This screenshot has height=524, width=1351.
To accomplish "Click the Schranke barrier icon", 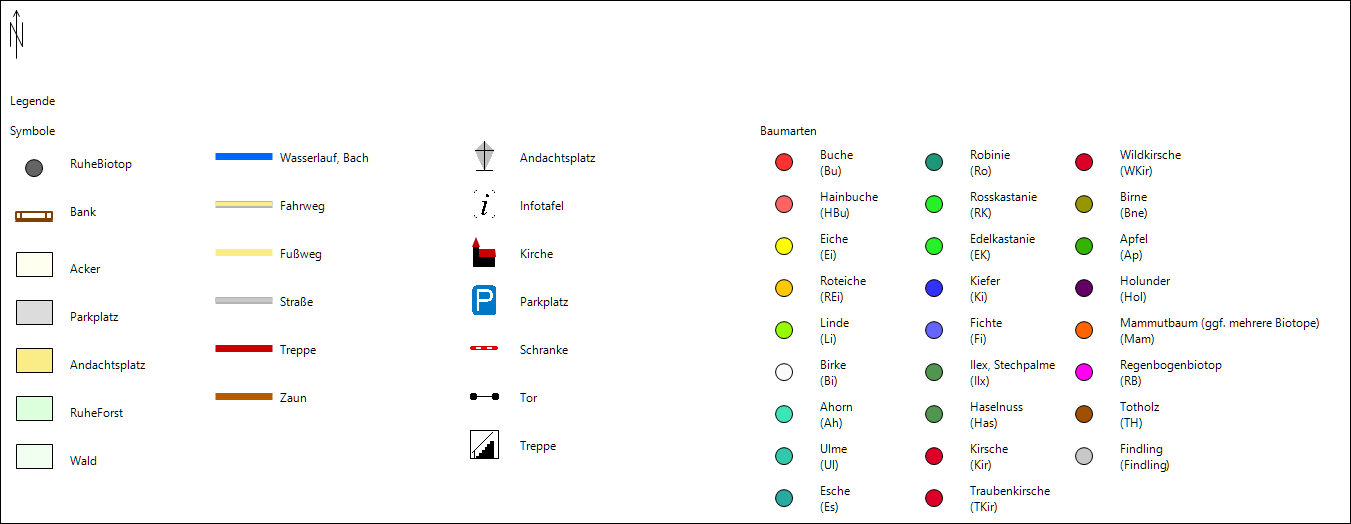I will pos(484,348).
